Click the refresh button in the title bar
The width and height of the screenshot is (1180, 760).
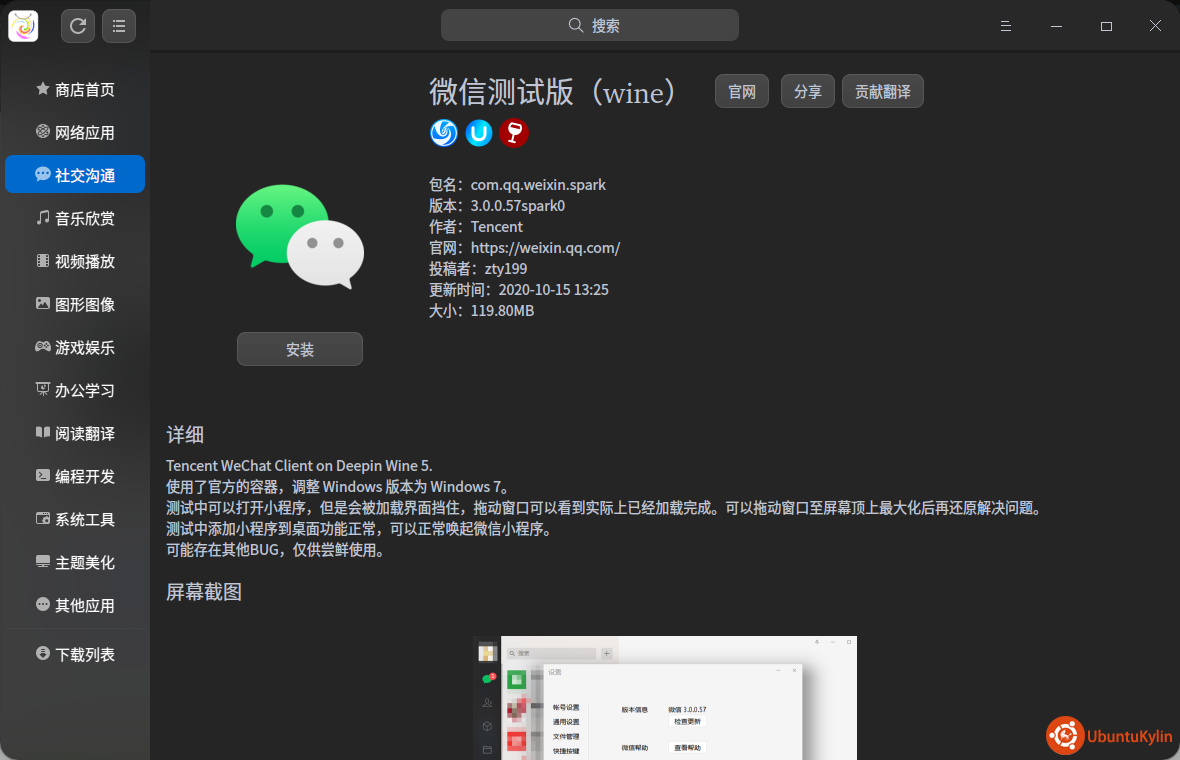(78, 26)
